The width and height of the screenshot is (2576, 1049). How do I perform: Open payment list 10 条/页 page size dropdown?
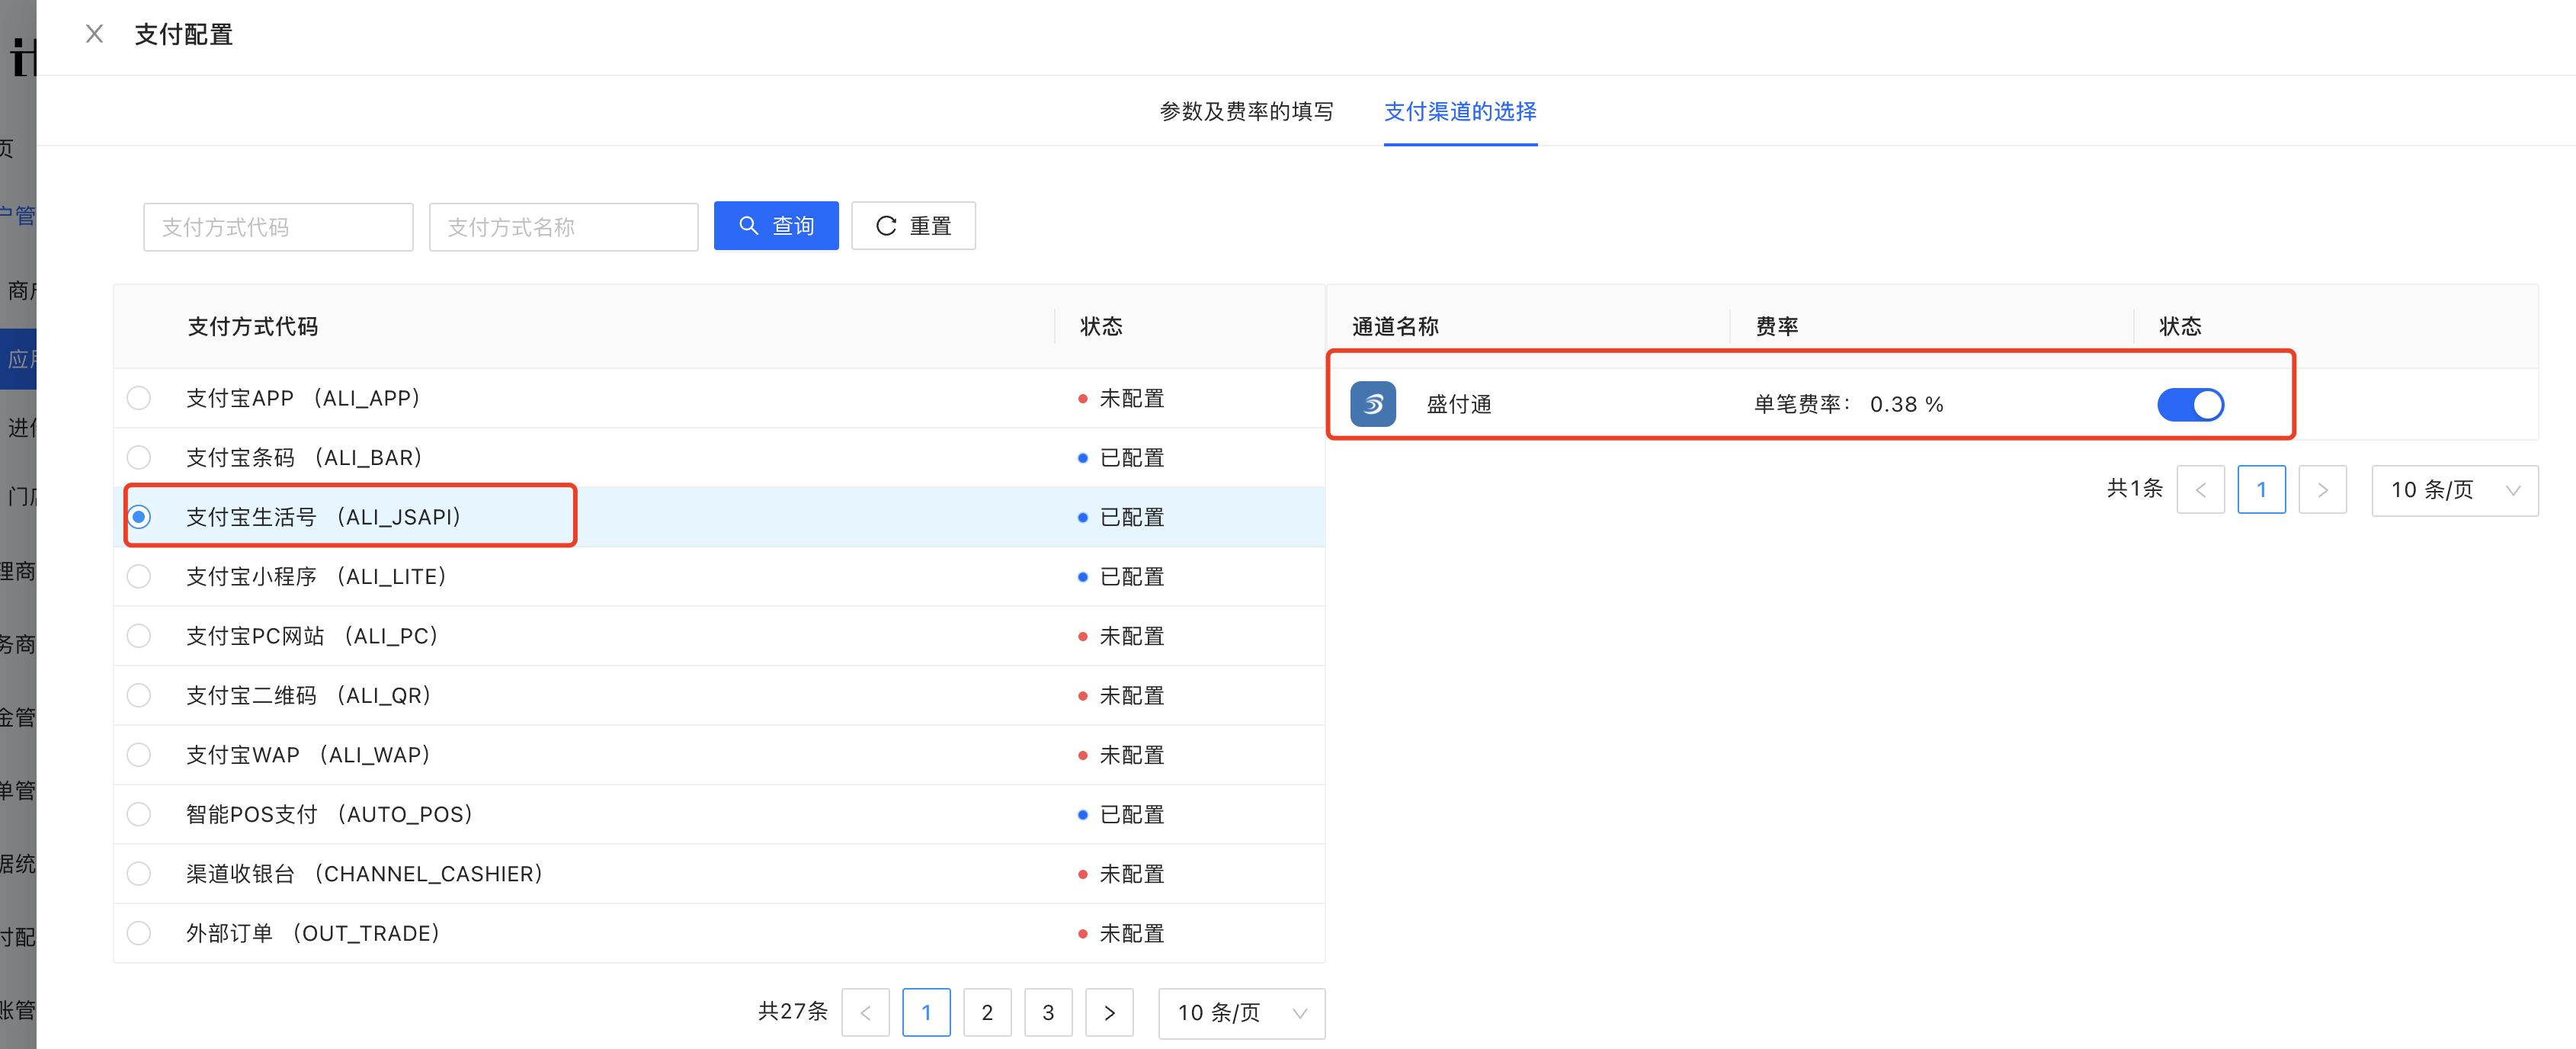[x=1241, y=1012]
